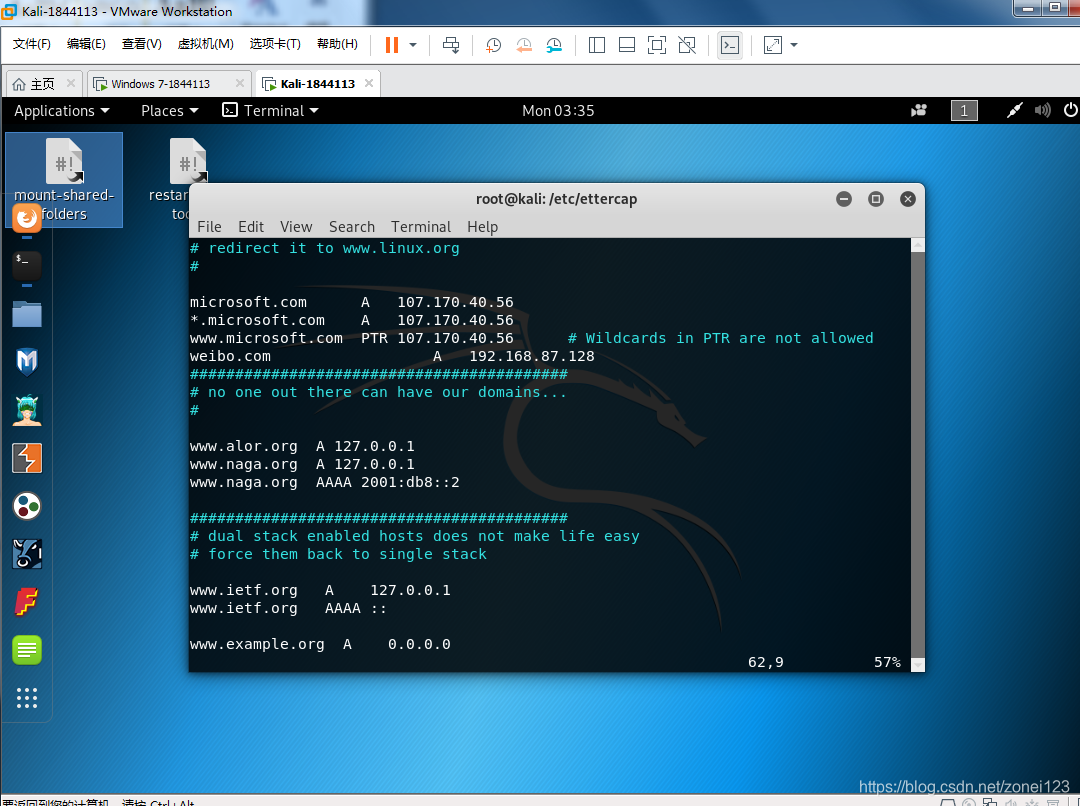Click the workspace 1 indicator

[x=964, y=110]
